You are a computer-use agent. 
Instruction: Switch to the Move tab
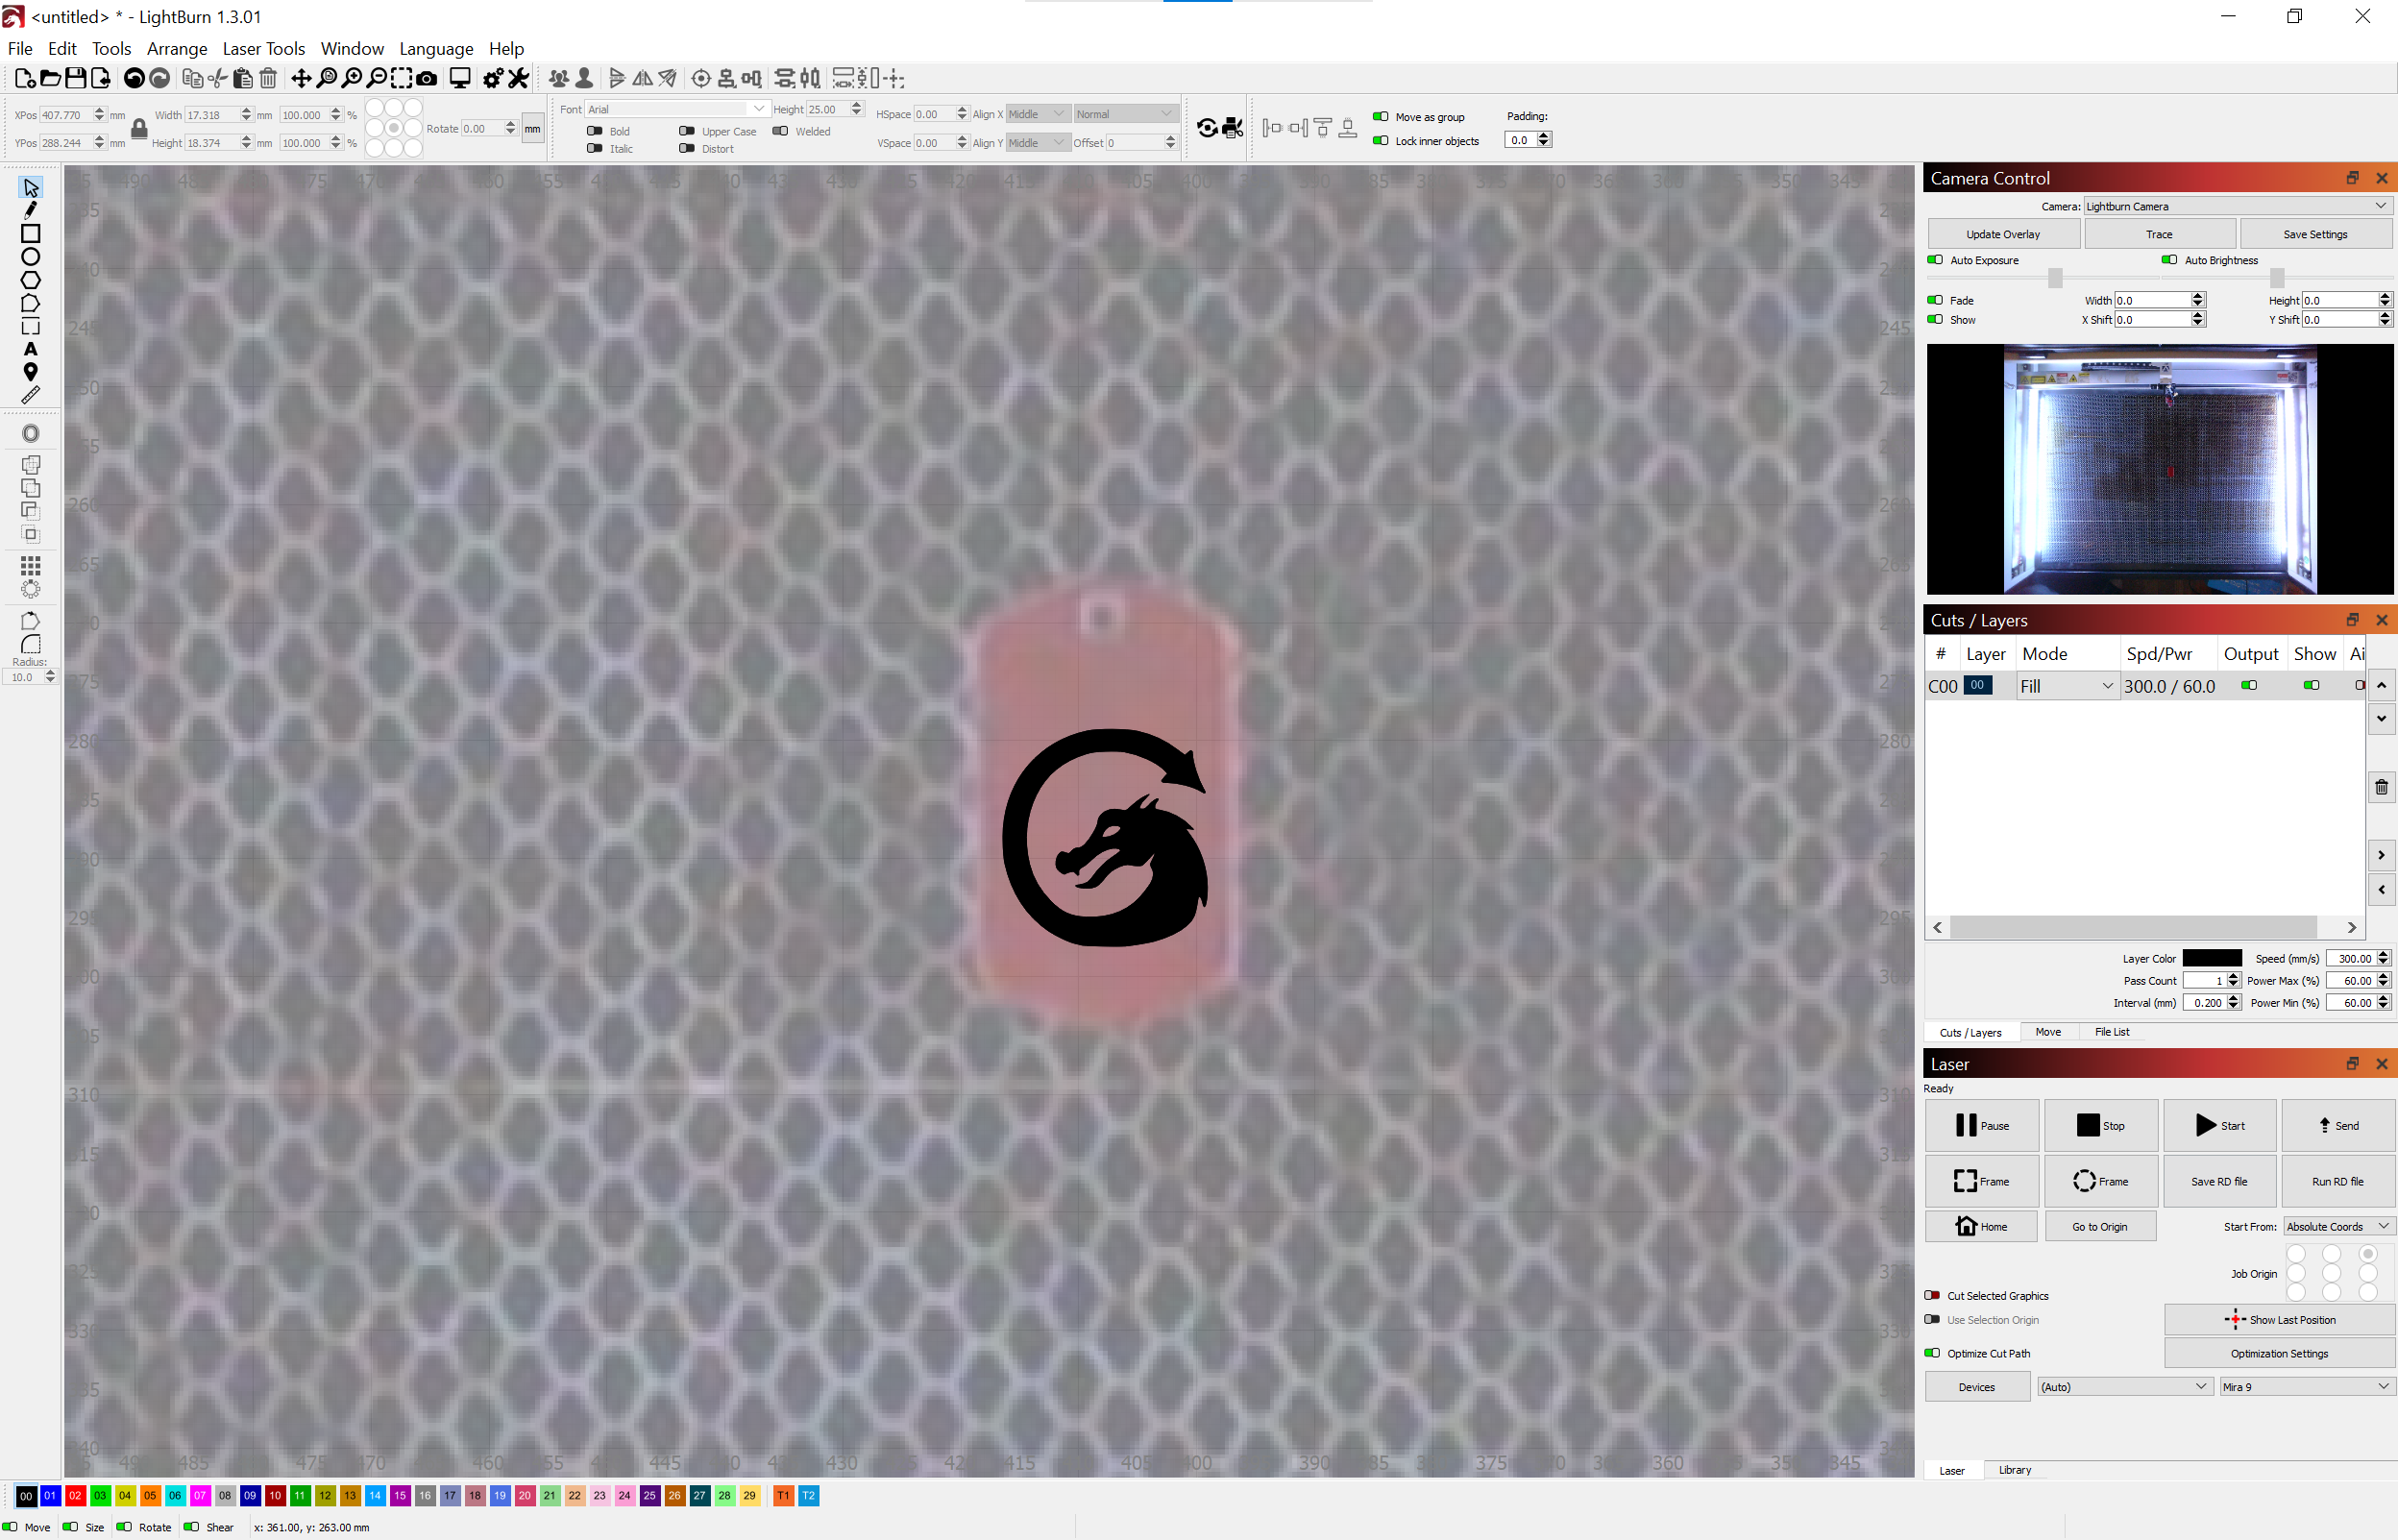(2047, 1032)
